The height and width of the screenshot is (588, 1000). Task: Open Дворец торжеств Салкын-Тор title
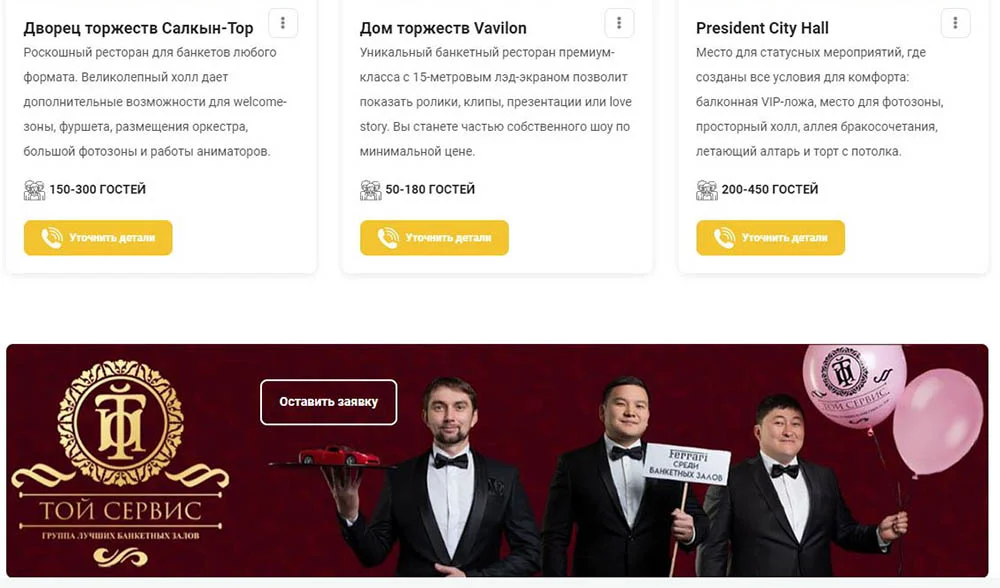(x=138, y=28)
